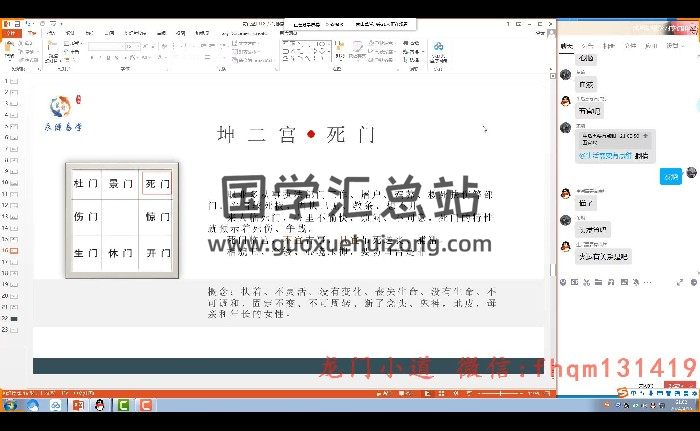Image resolution: width=700 pixels, height=431 pixels.
Task: Toggle italic formatting in the font group
Action: tap(100, 58)
